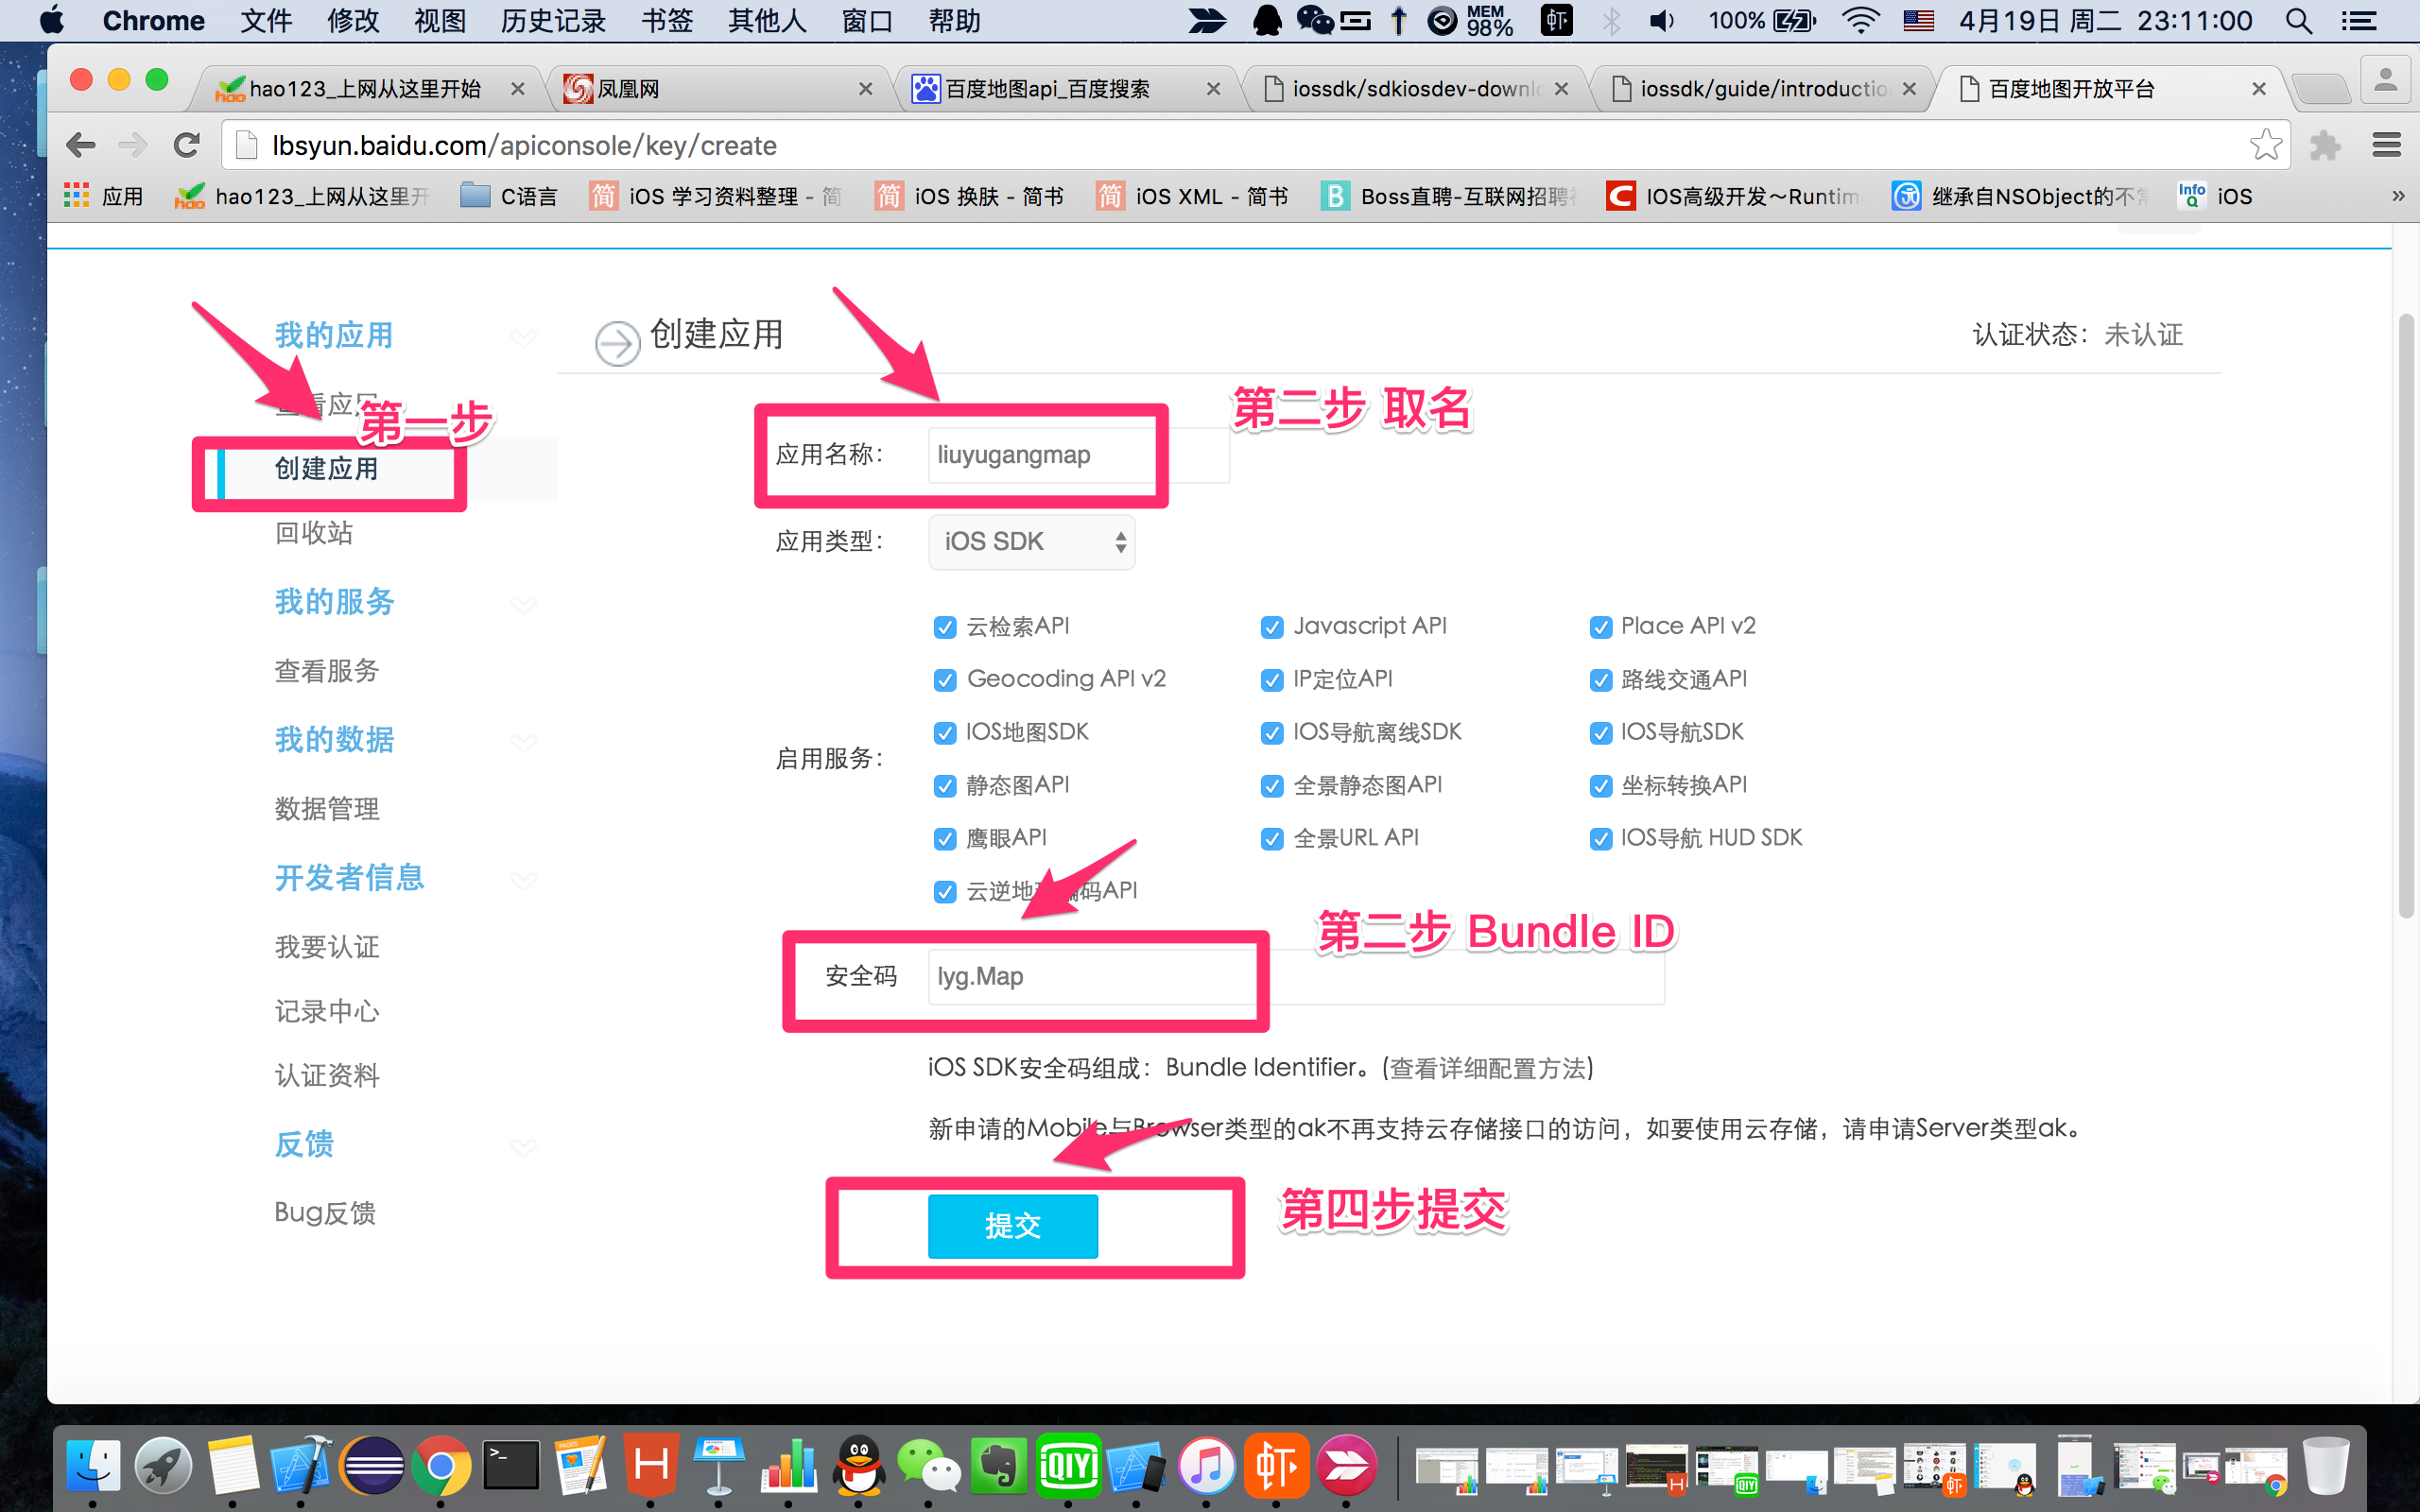Click the browser forward arrow
2420x1512 pixels.
pyautogui.click(x=133, y=146)
